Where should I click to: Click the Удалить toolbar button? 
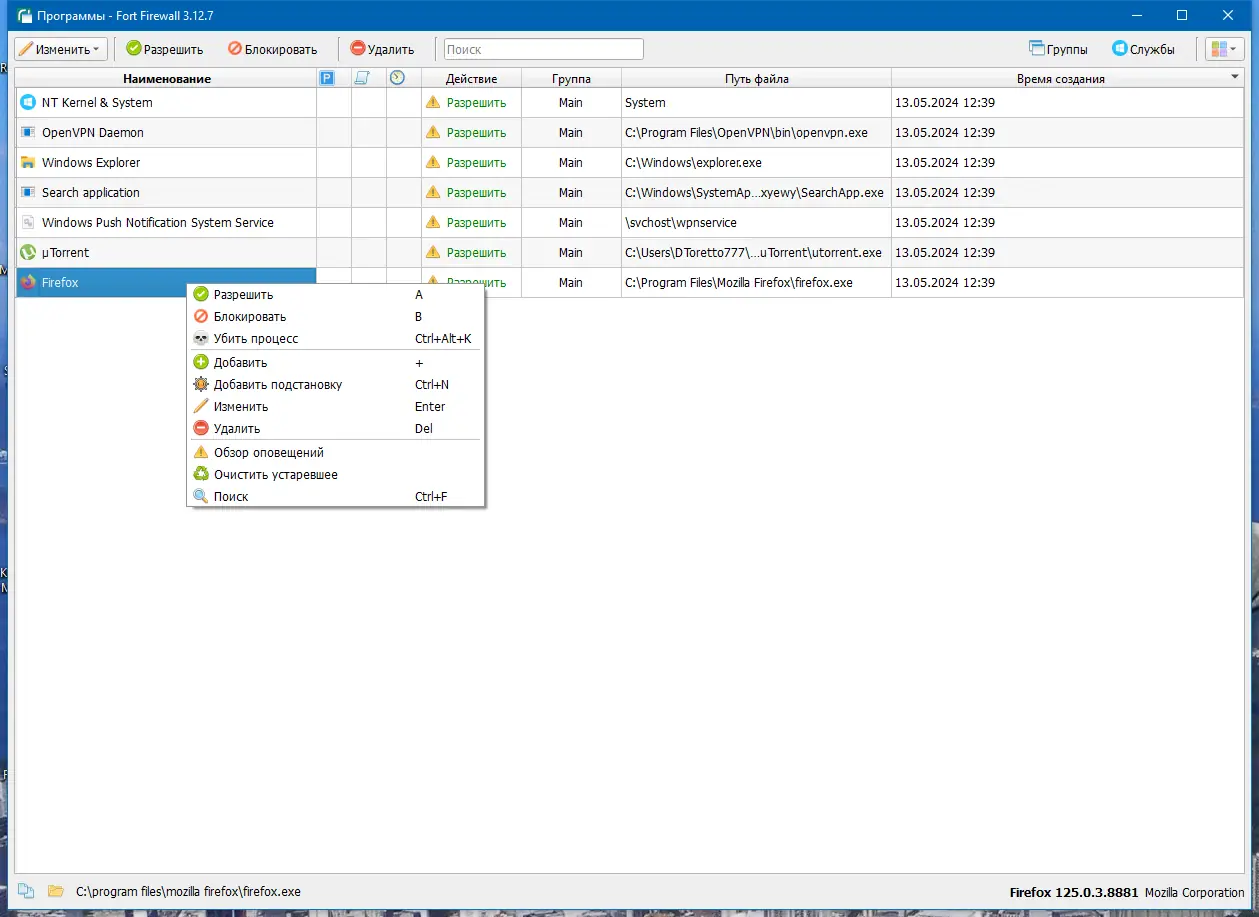[x=382, y=49]
